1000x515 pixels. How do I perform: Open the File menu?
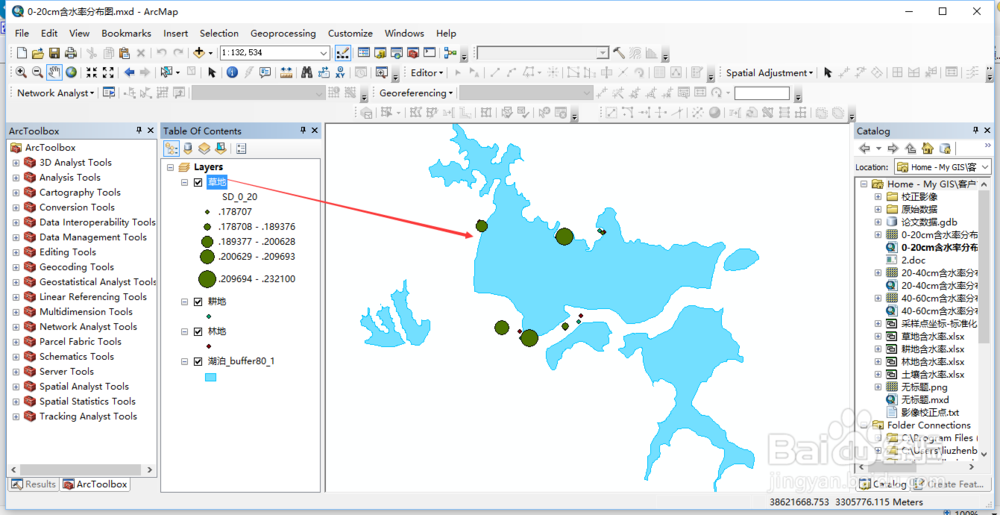[22, 33]
